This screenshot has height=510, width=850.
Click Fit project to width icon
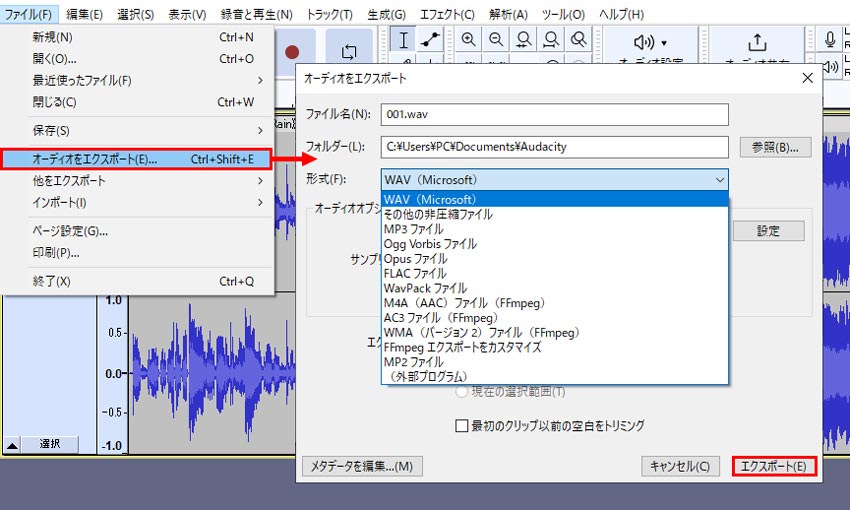551,40
